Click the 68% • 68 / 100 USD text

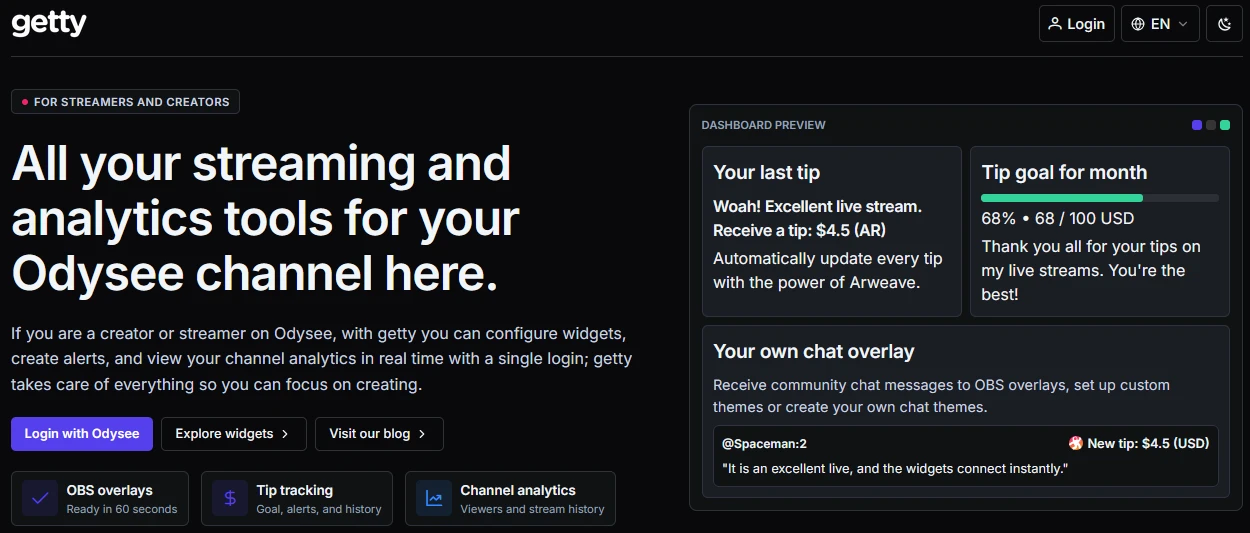click(1057, 218)
